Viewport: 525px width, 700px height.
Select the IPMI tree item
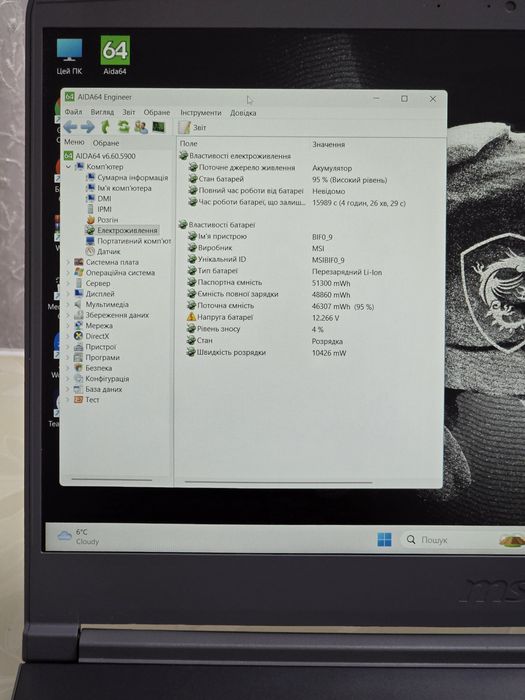coord(99,209)
